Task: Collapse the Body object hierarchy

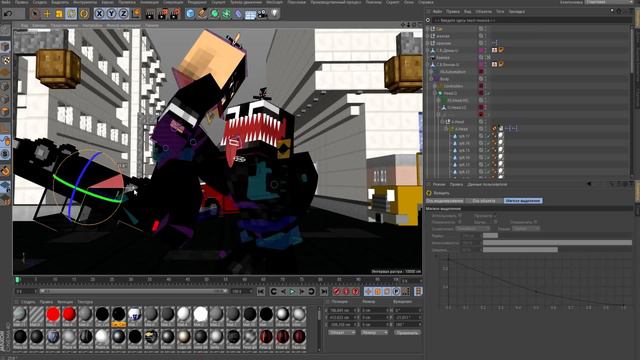Action: click(x=431, y=79)
